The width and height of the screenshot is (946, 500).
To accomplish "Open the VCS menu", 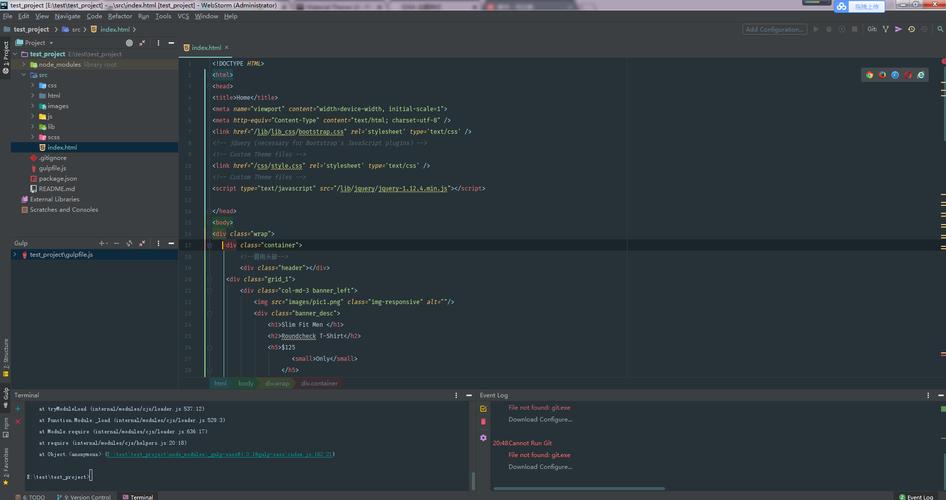I will (x=183, y=16).
